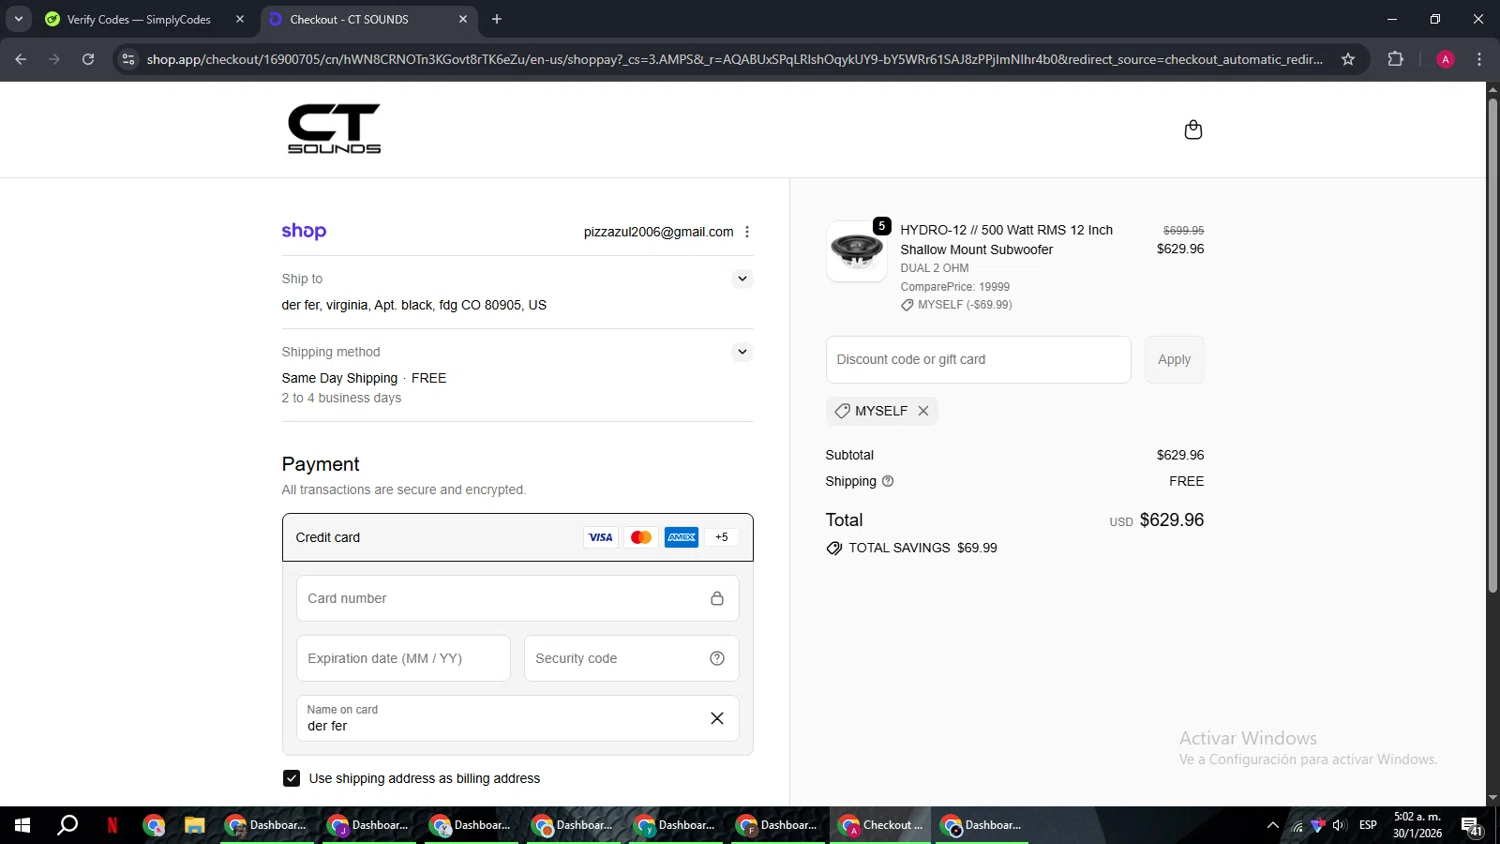This screenshot has width=1500, height=844.
Task: Open Windows taskbar search
Action: pos(67,825)
